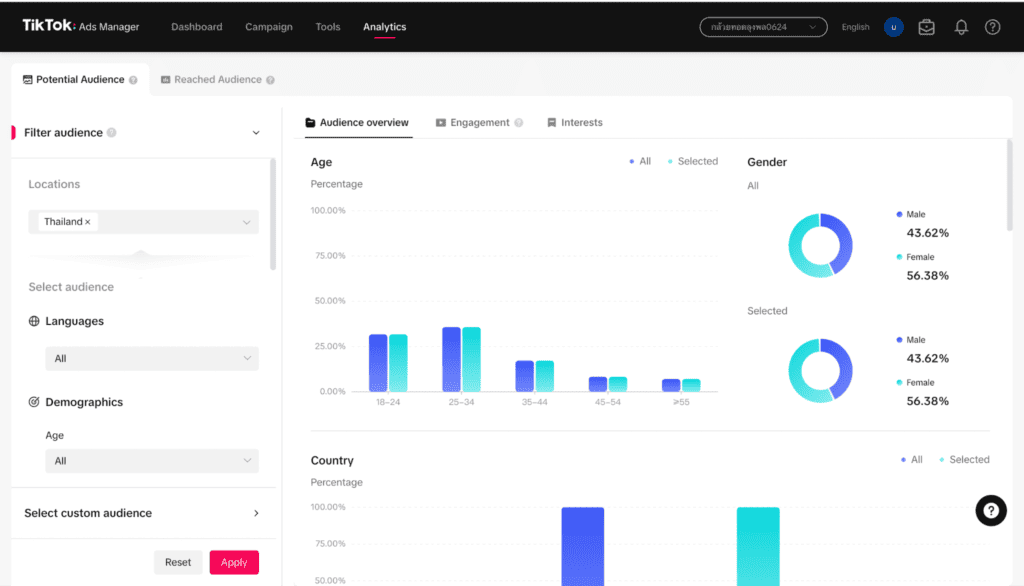Screen dimensions: 1024x586
Task: Show Reached Audience info tooltip icon
Action: click(270, 80)
